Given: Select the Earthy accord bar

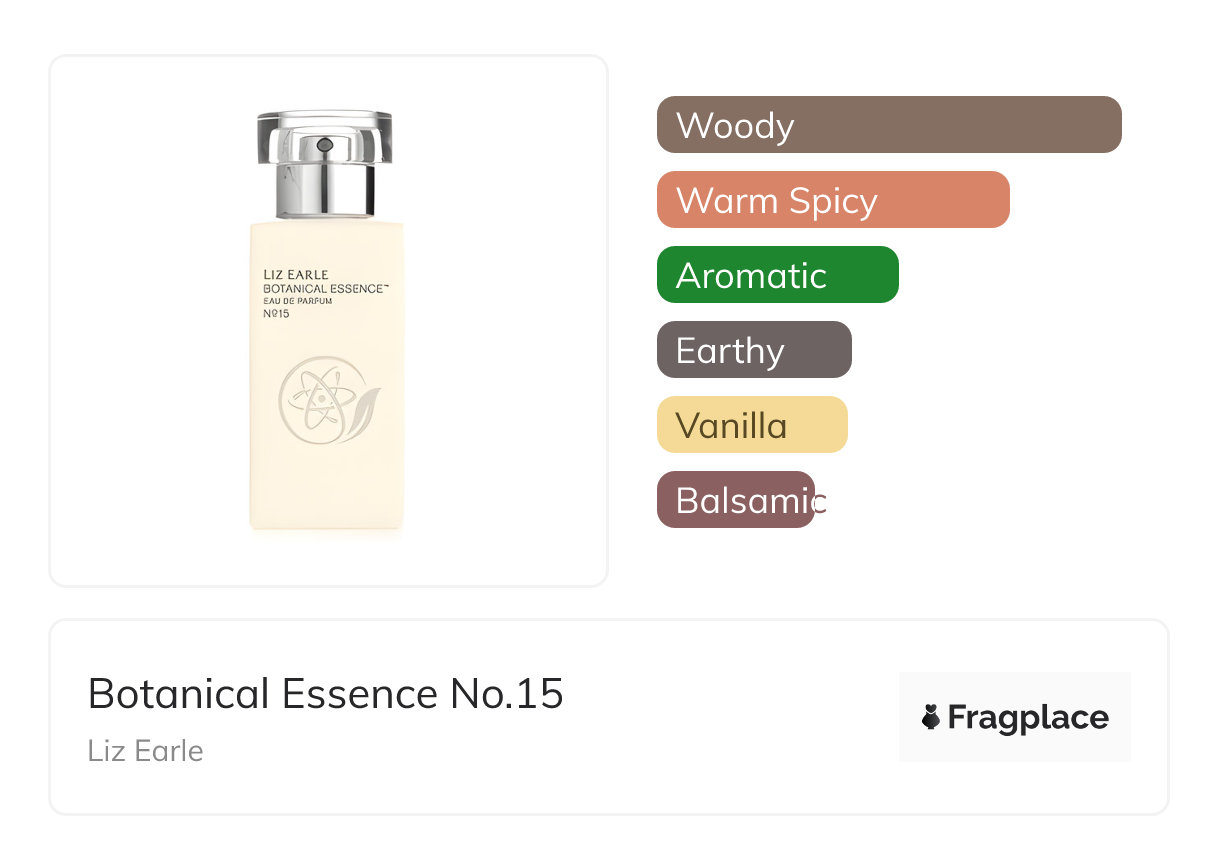Looking at the screenshot, I should click(753, 350).
